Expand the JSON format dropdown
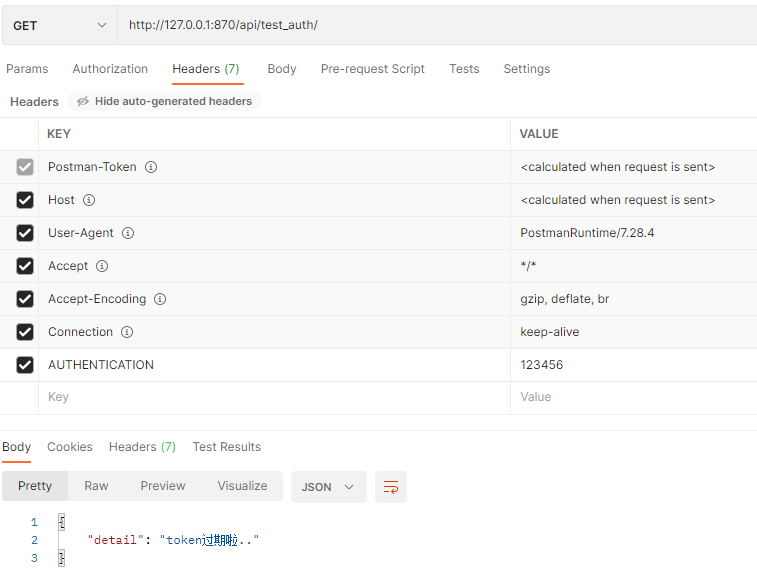Image resolution: width=757 pixels, height=584 pixels. pos(328,487)
